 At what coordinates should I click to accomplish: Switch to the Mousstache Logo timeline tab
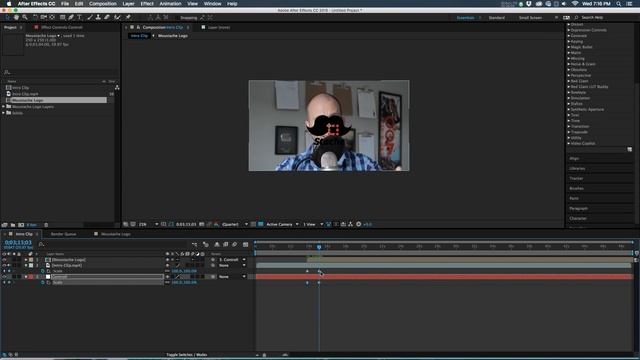(116, 234)
